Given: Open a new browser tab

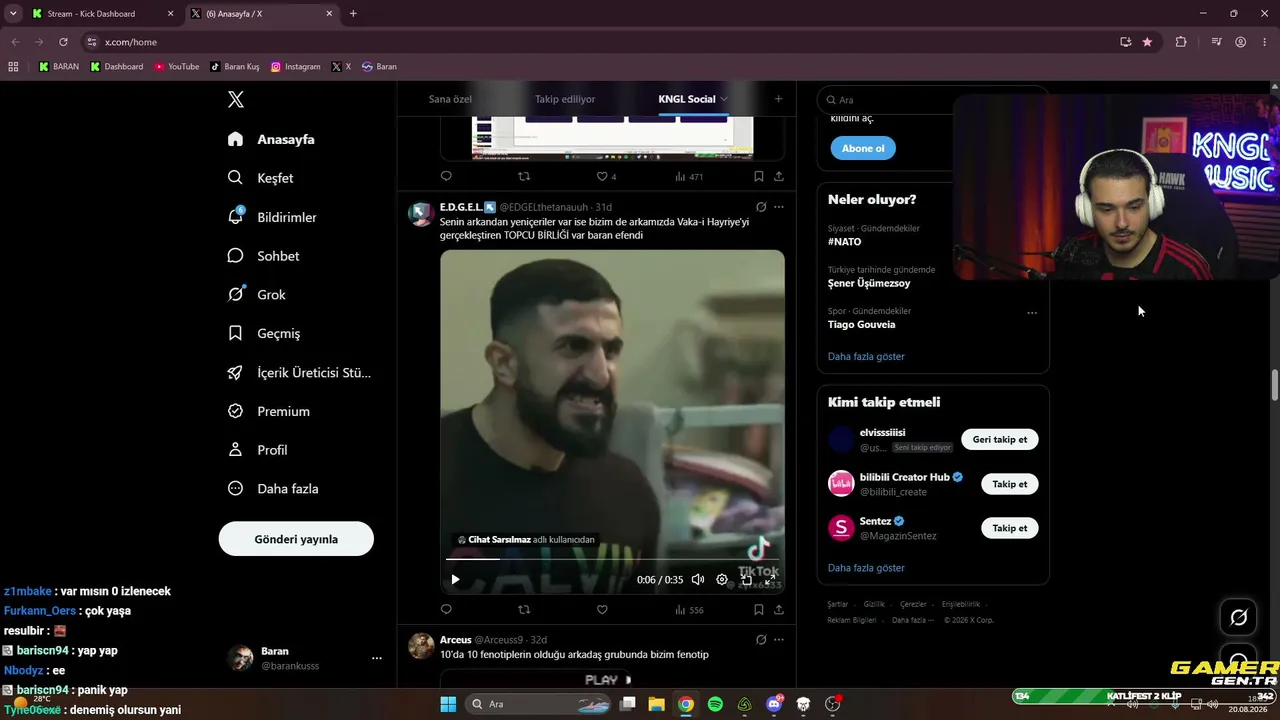Looking at the screenshot, I should (353, 14).
